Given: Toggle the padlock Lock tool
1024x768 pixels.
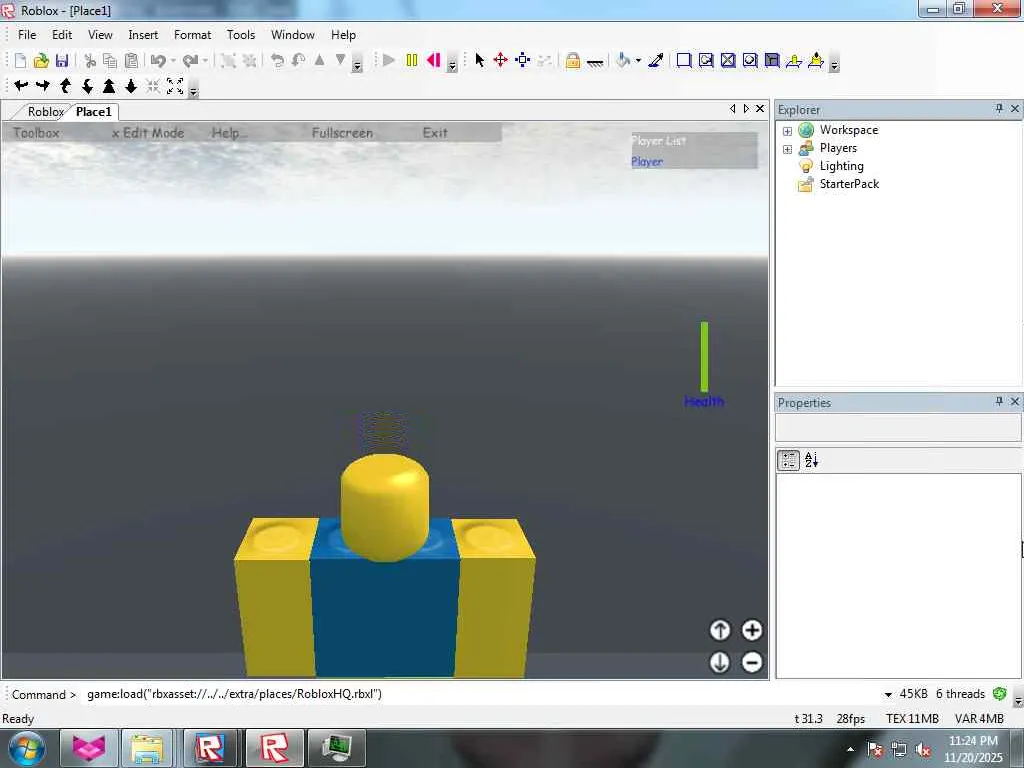Looking at the screenshot, I should (x=573, y=61).
